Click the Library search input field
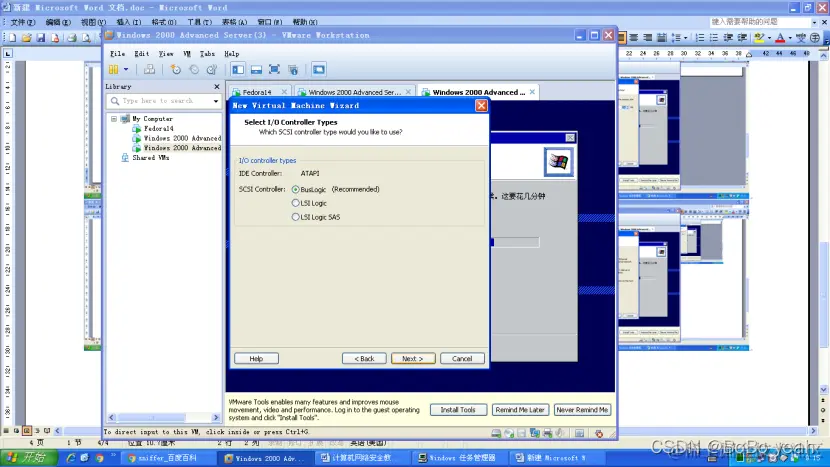Viewport: 830px width, 467px height. pos(164,101)
